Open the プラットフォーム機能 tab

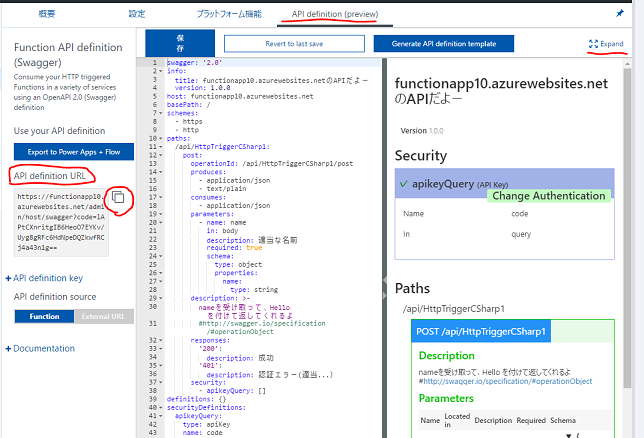[229, 14]
